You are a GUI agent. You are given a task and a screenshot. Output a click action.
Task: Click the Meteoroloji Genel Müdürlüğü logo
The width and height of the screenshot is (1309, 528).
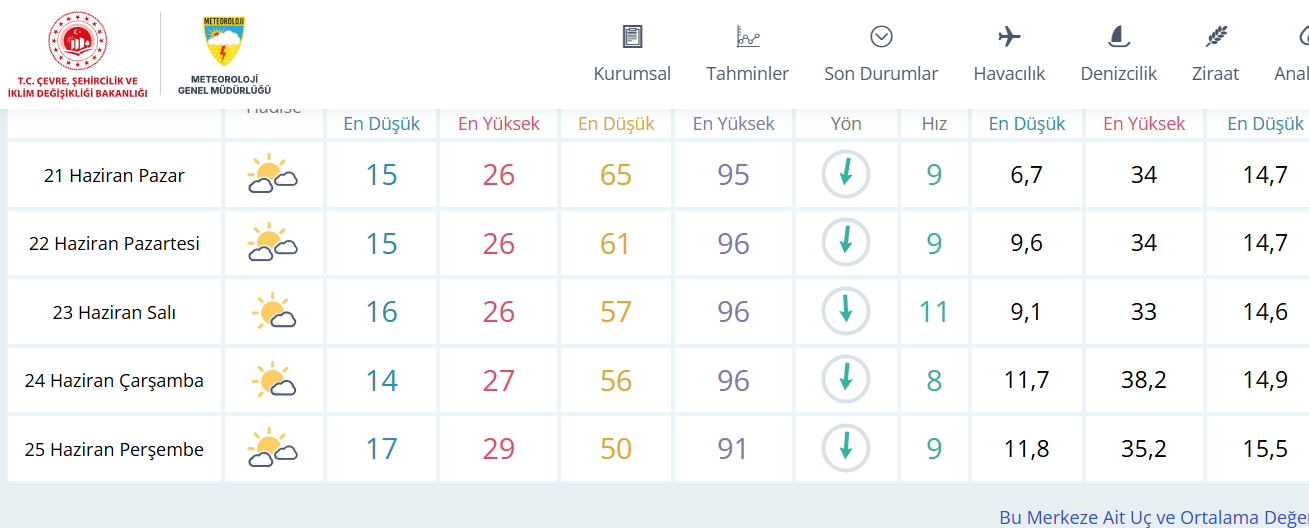click(x=224, y=55)
